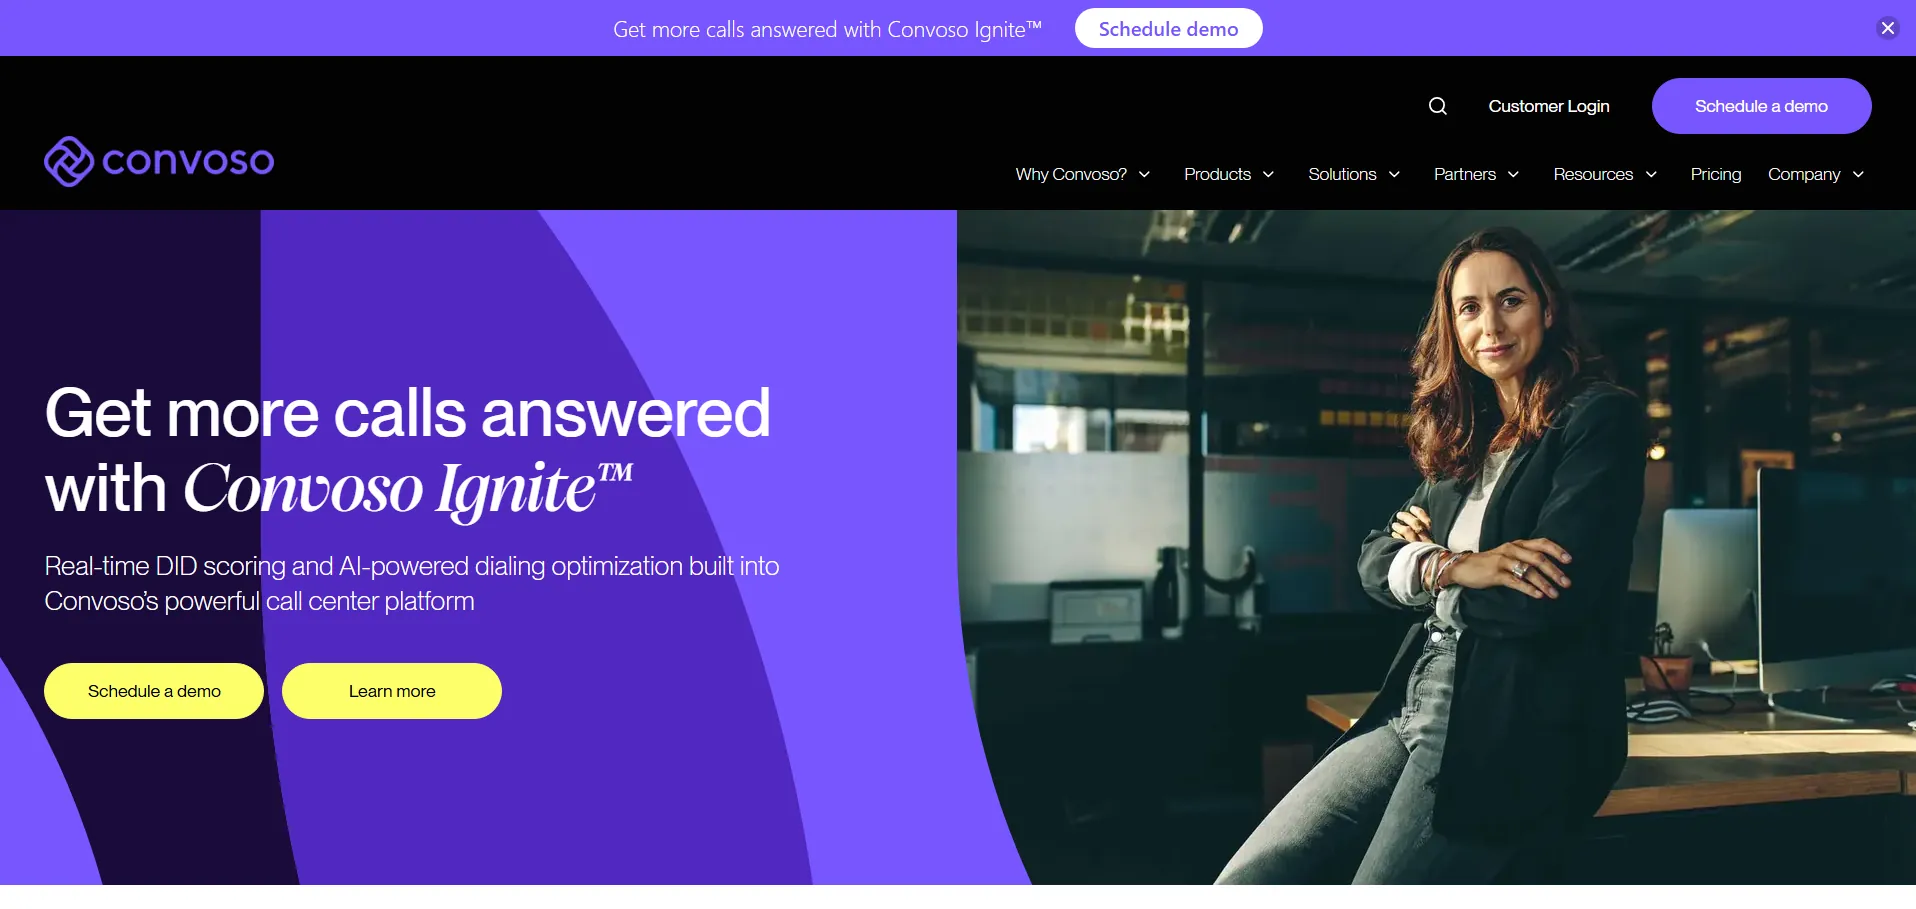This screenshot has width=1916, height=909.
Task: Open the Solutions menu label
Action: coord(1342,174)
